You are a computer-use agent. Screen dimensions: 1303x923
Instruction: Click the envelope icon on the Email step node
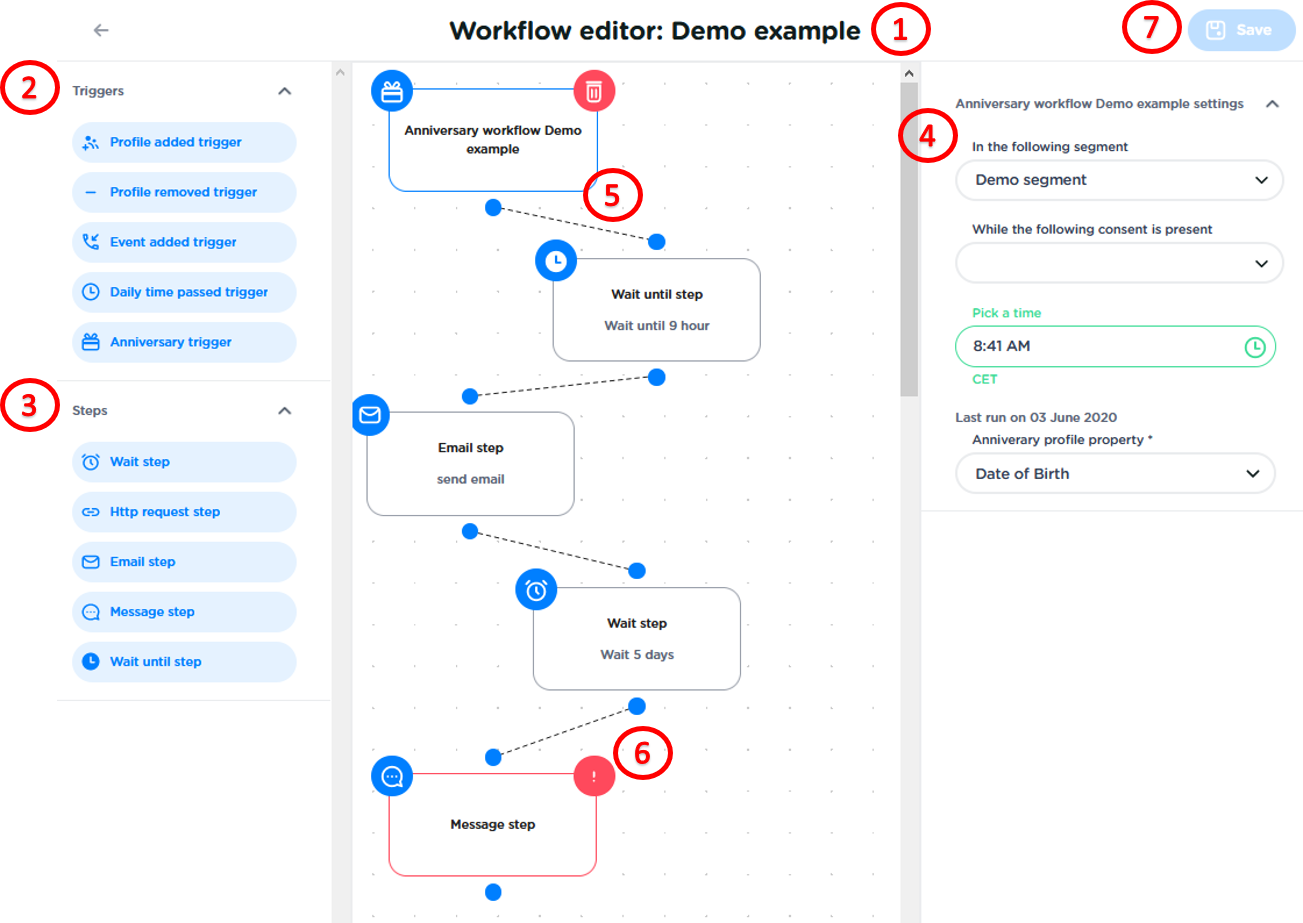click(370, 415)
